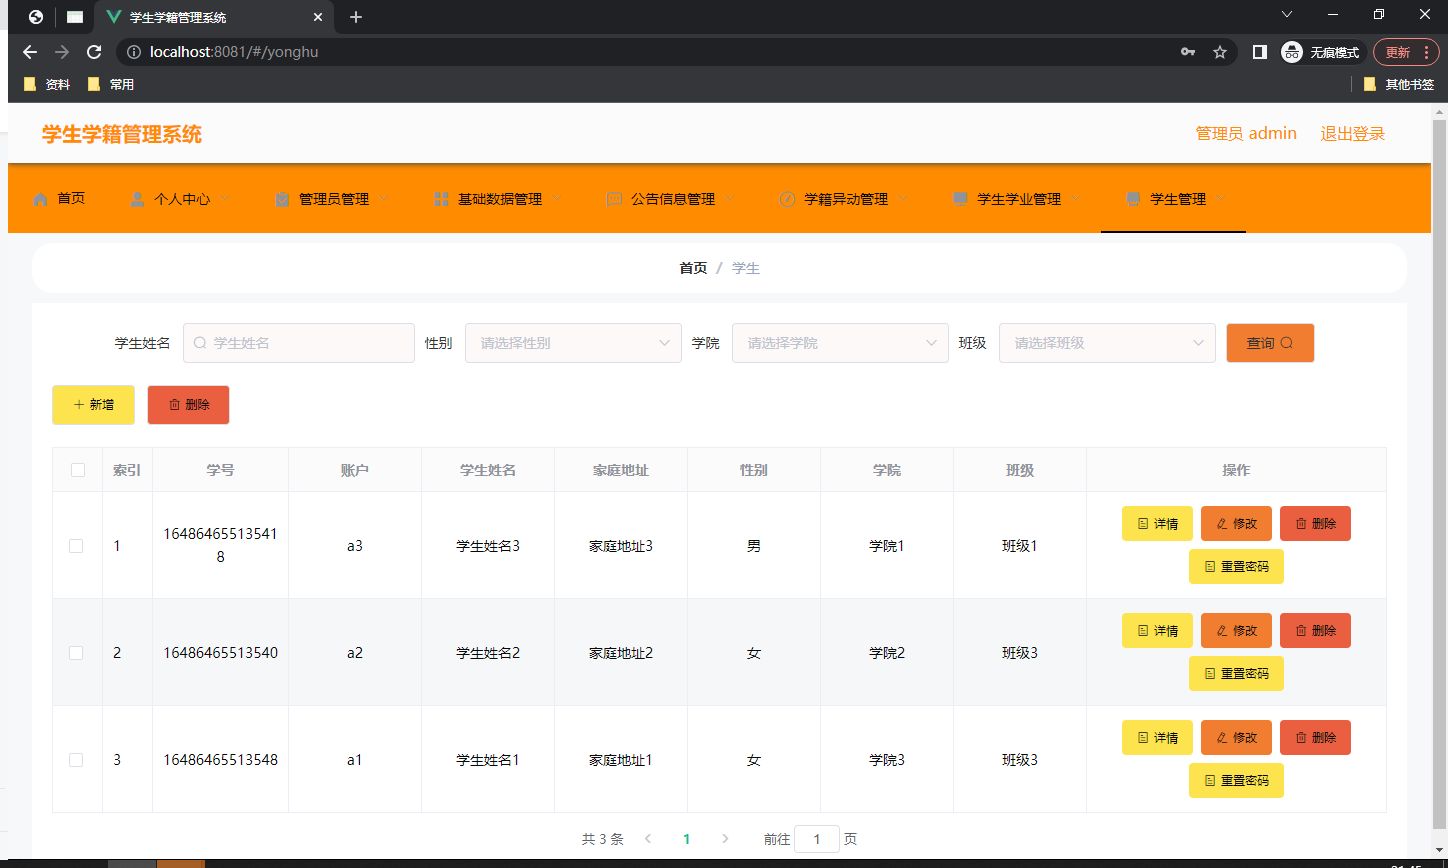
Task: Open a new browser tab with plus
Action: (x=356, y=17)
